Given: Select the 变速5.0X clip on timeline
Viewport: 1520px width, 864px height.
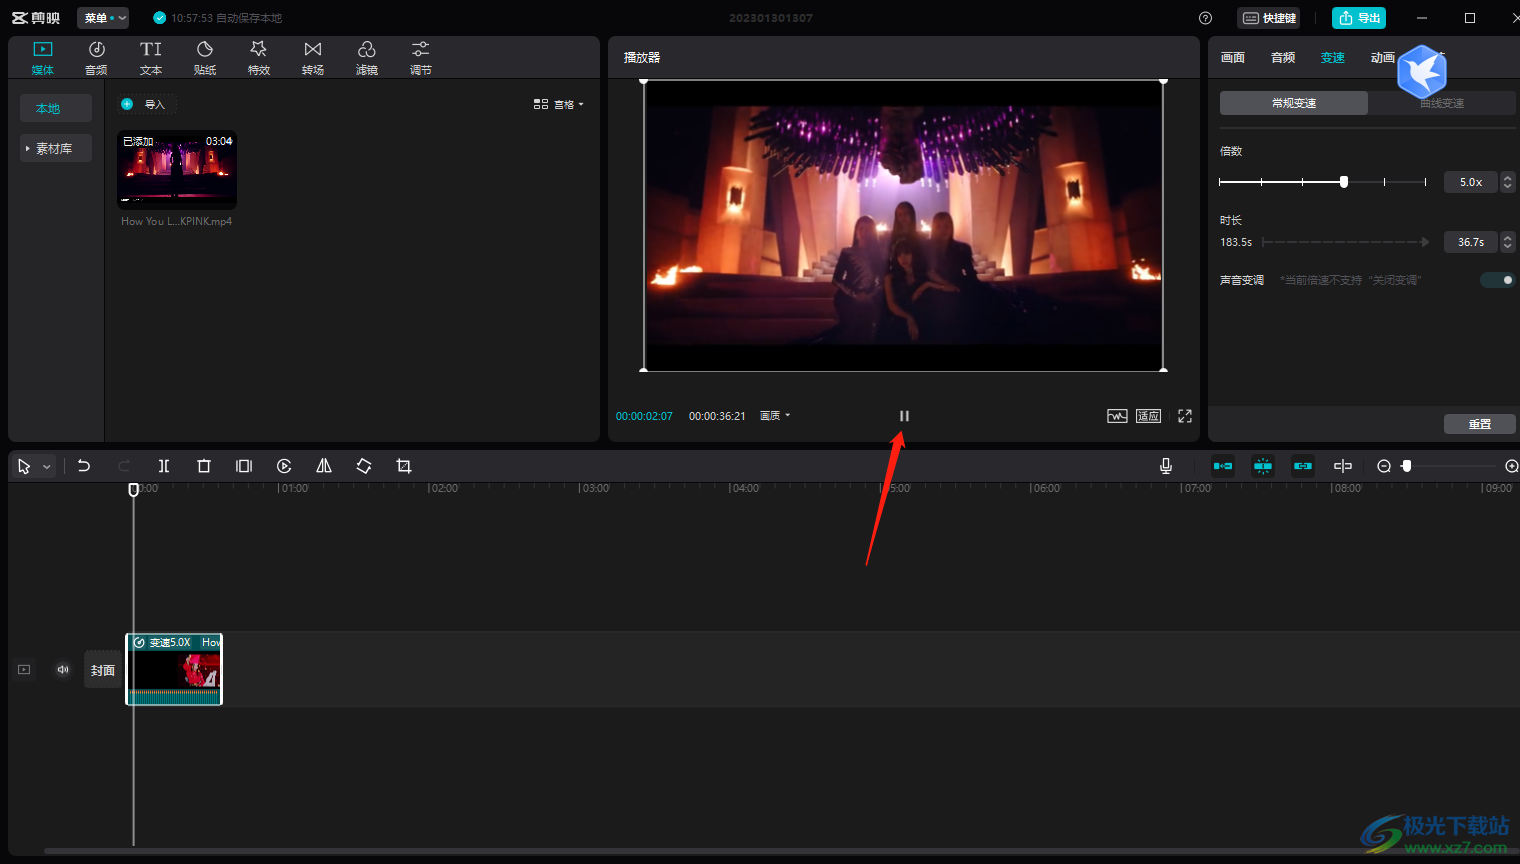Looking at the screenshot, I should point(174,669).
